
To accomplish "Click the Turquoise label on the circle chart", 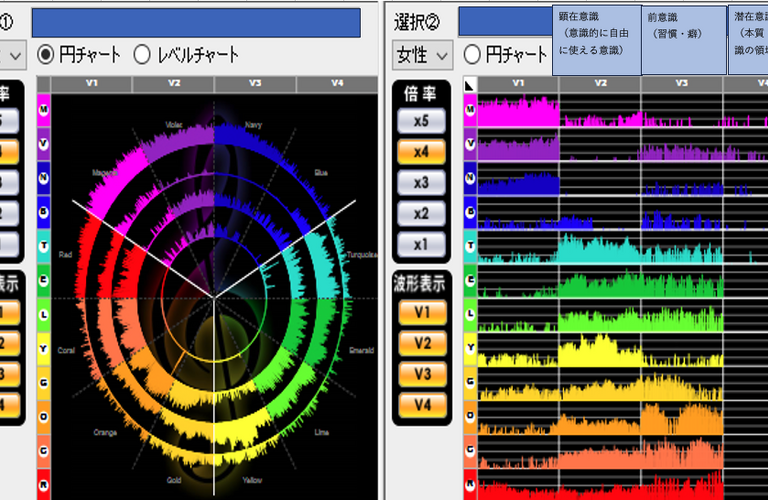I will click(362, 255).
